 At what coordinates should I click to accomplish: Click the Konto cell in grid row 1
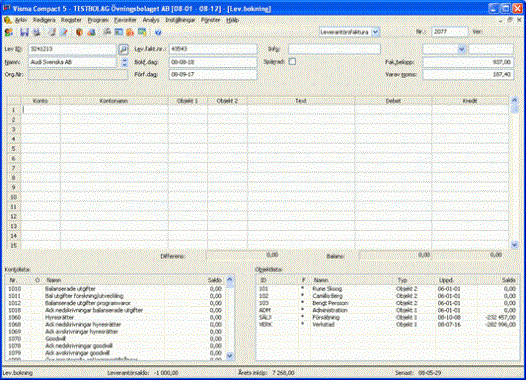[x=41, y=110]
